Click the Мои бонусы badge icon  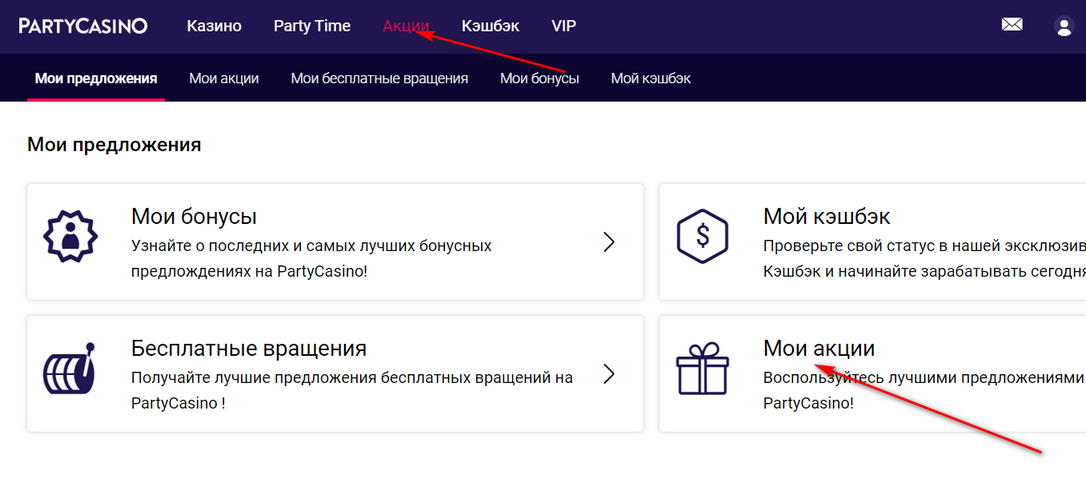pyautogui.click(x=69, y=236)
